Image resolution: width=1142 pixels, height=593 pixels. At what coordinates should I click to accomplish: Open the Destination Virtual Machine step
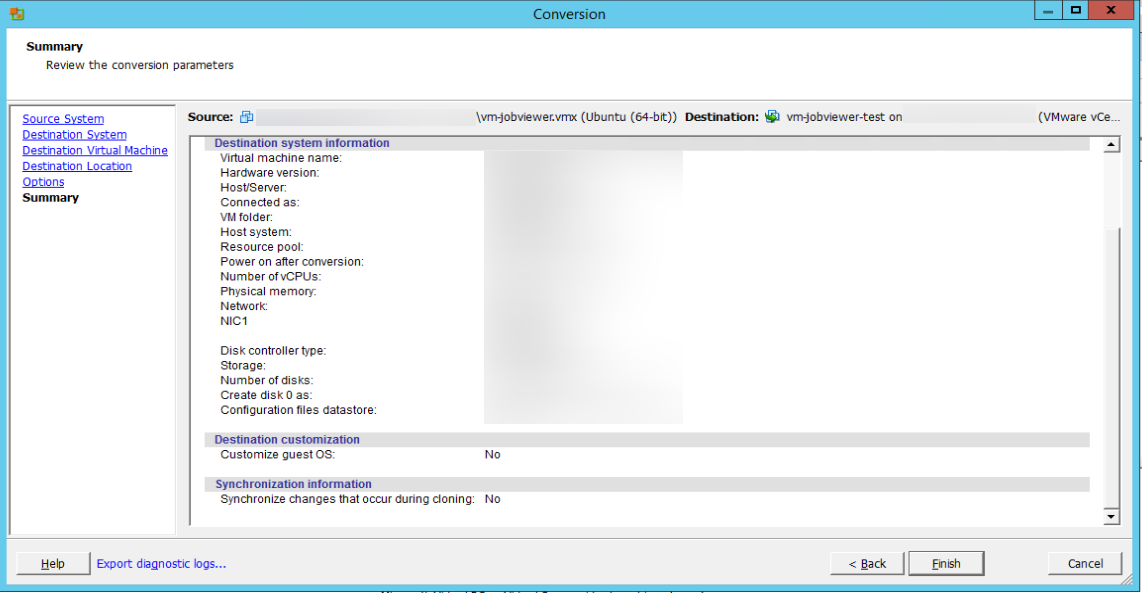[x=95, y=150]
